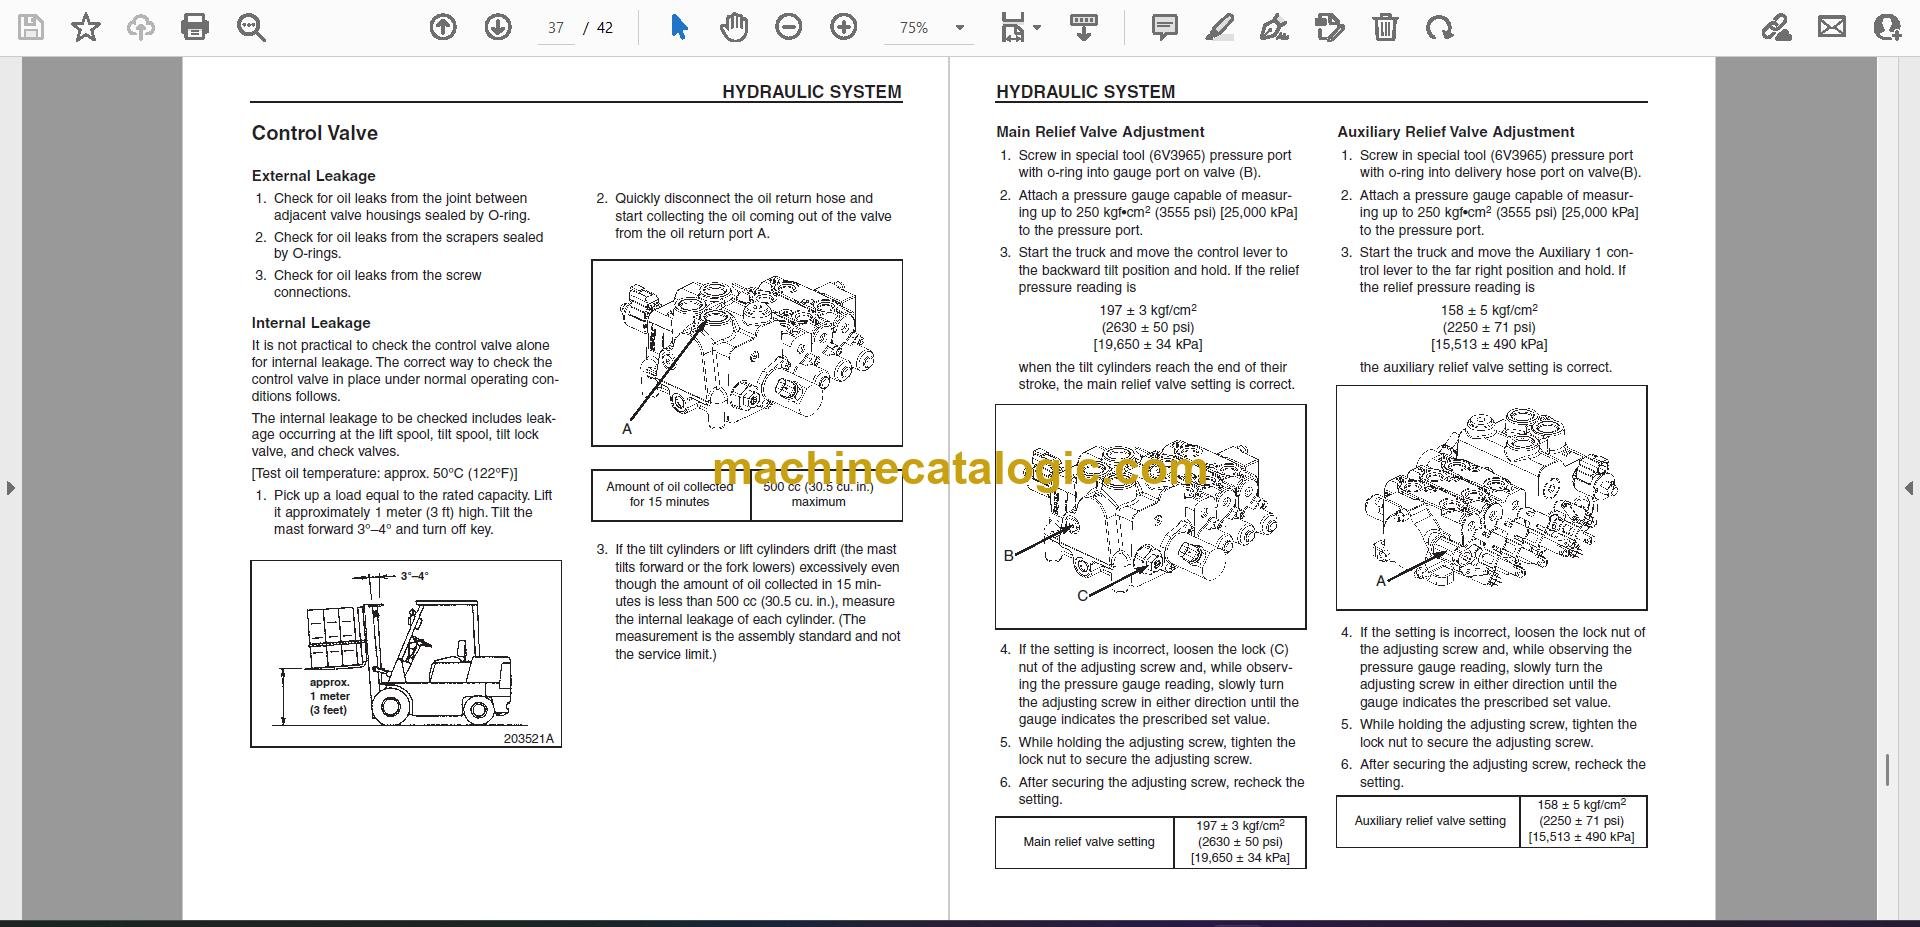This screenshot has height=927, width=1920.
Task: Bookmark document with star icon
Action: 86,27
